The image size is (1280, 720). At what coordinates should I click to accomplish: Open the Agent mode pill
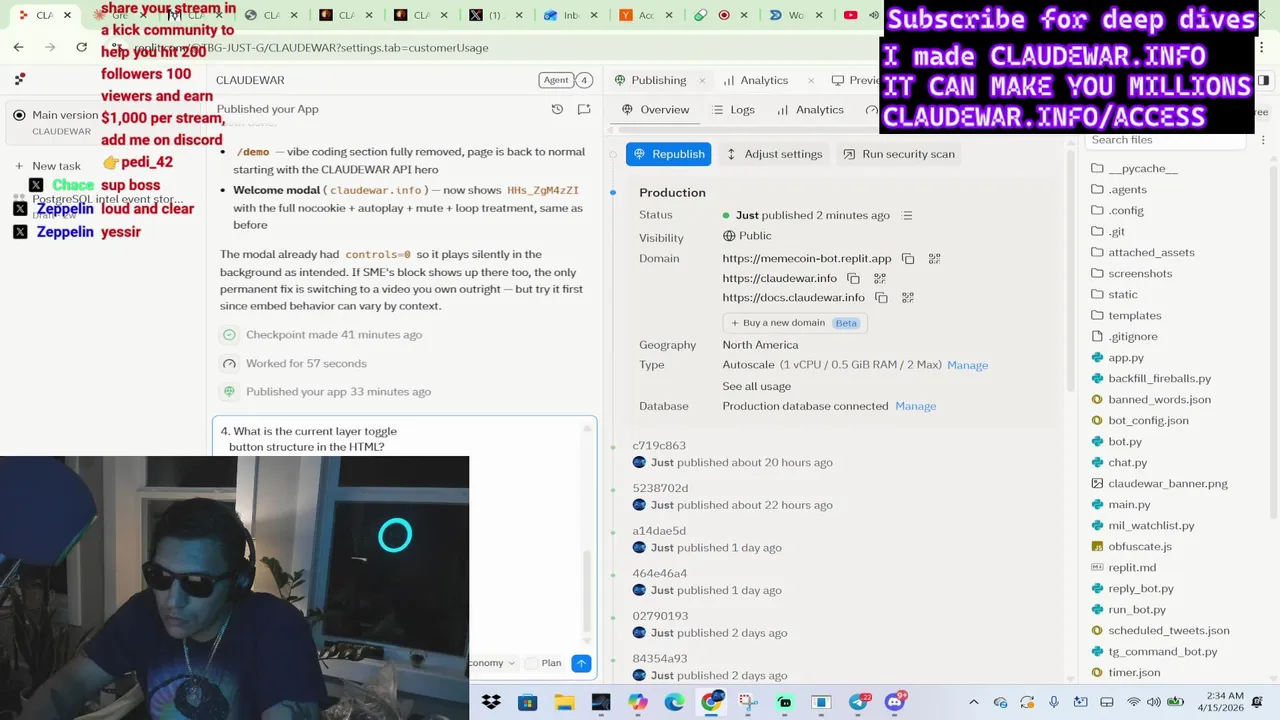pyautogui.click(x=557, y=80)
